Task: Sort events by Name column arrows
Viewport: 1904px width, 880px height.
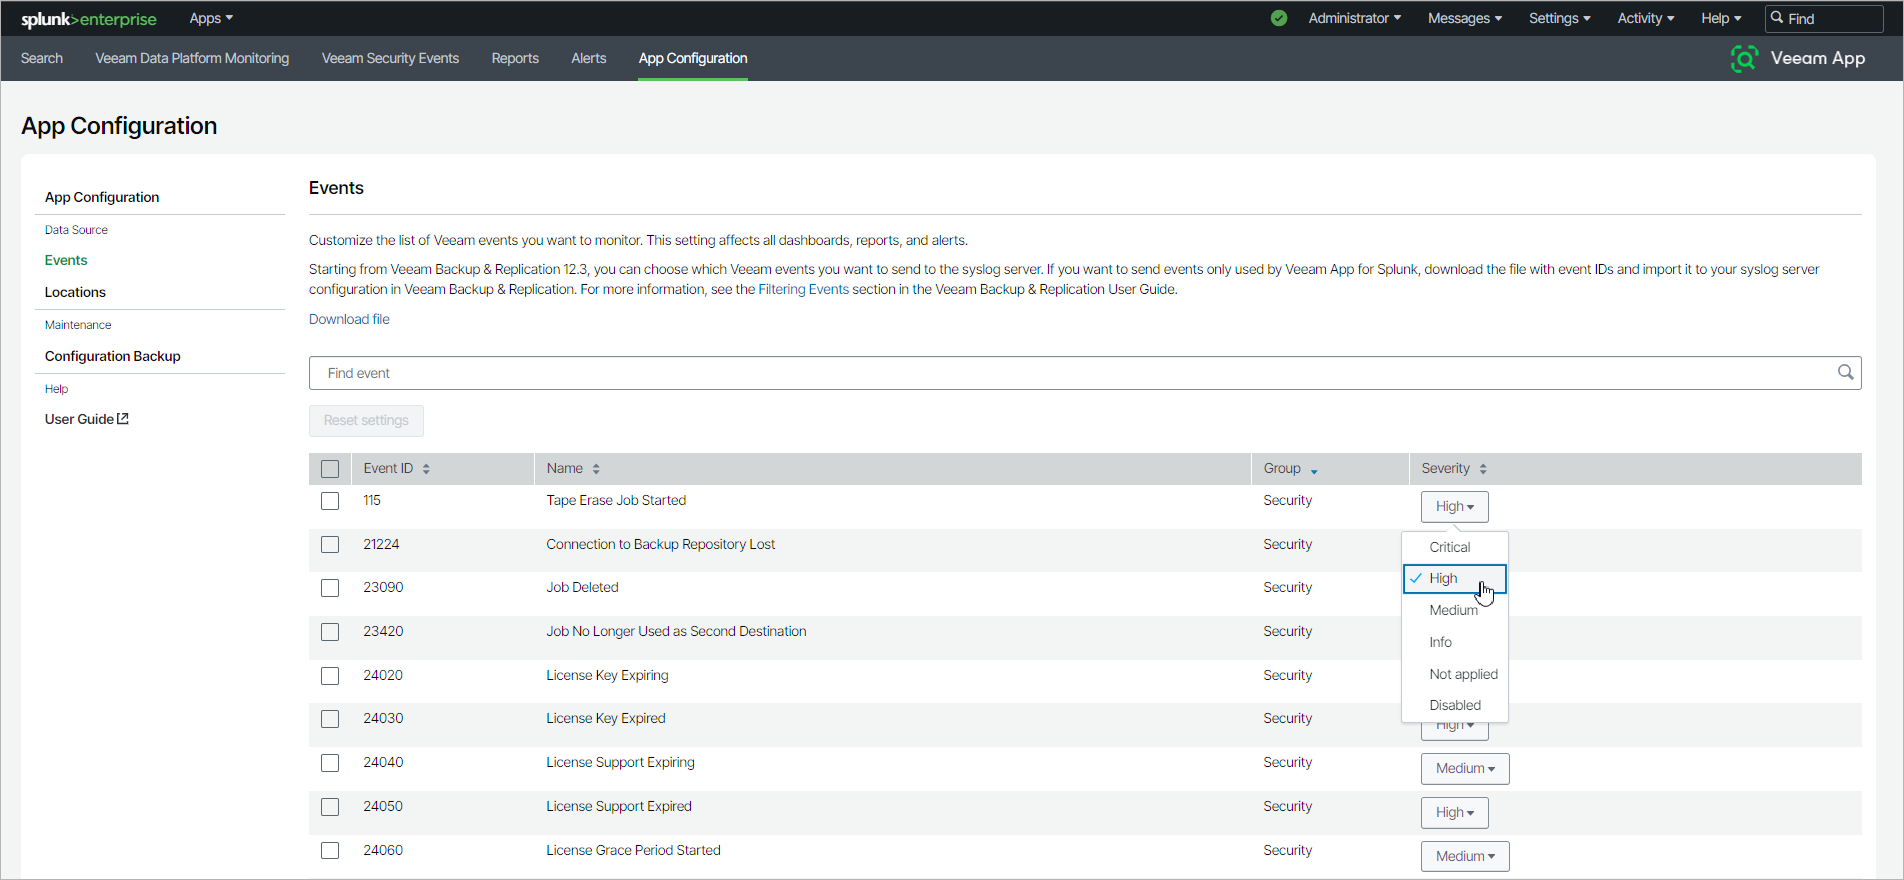Action: pyautogui.click(x=596, y=469)
